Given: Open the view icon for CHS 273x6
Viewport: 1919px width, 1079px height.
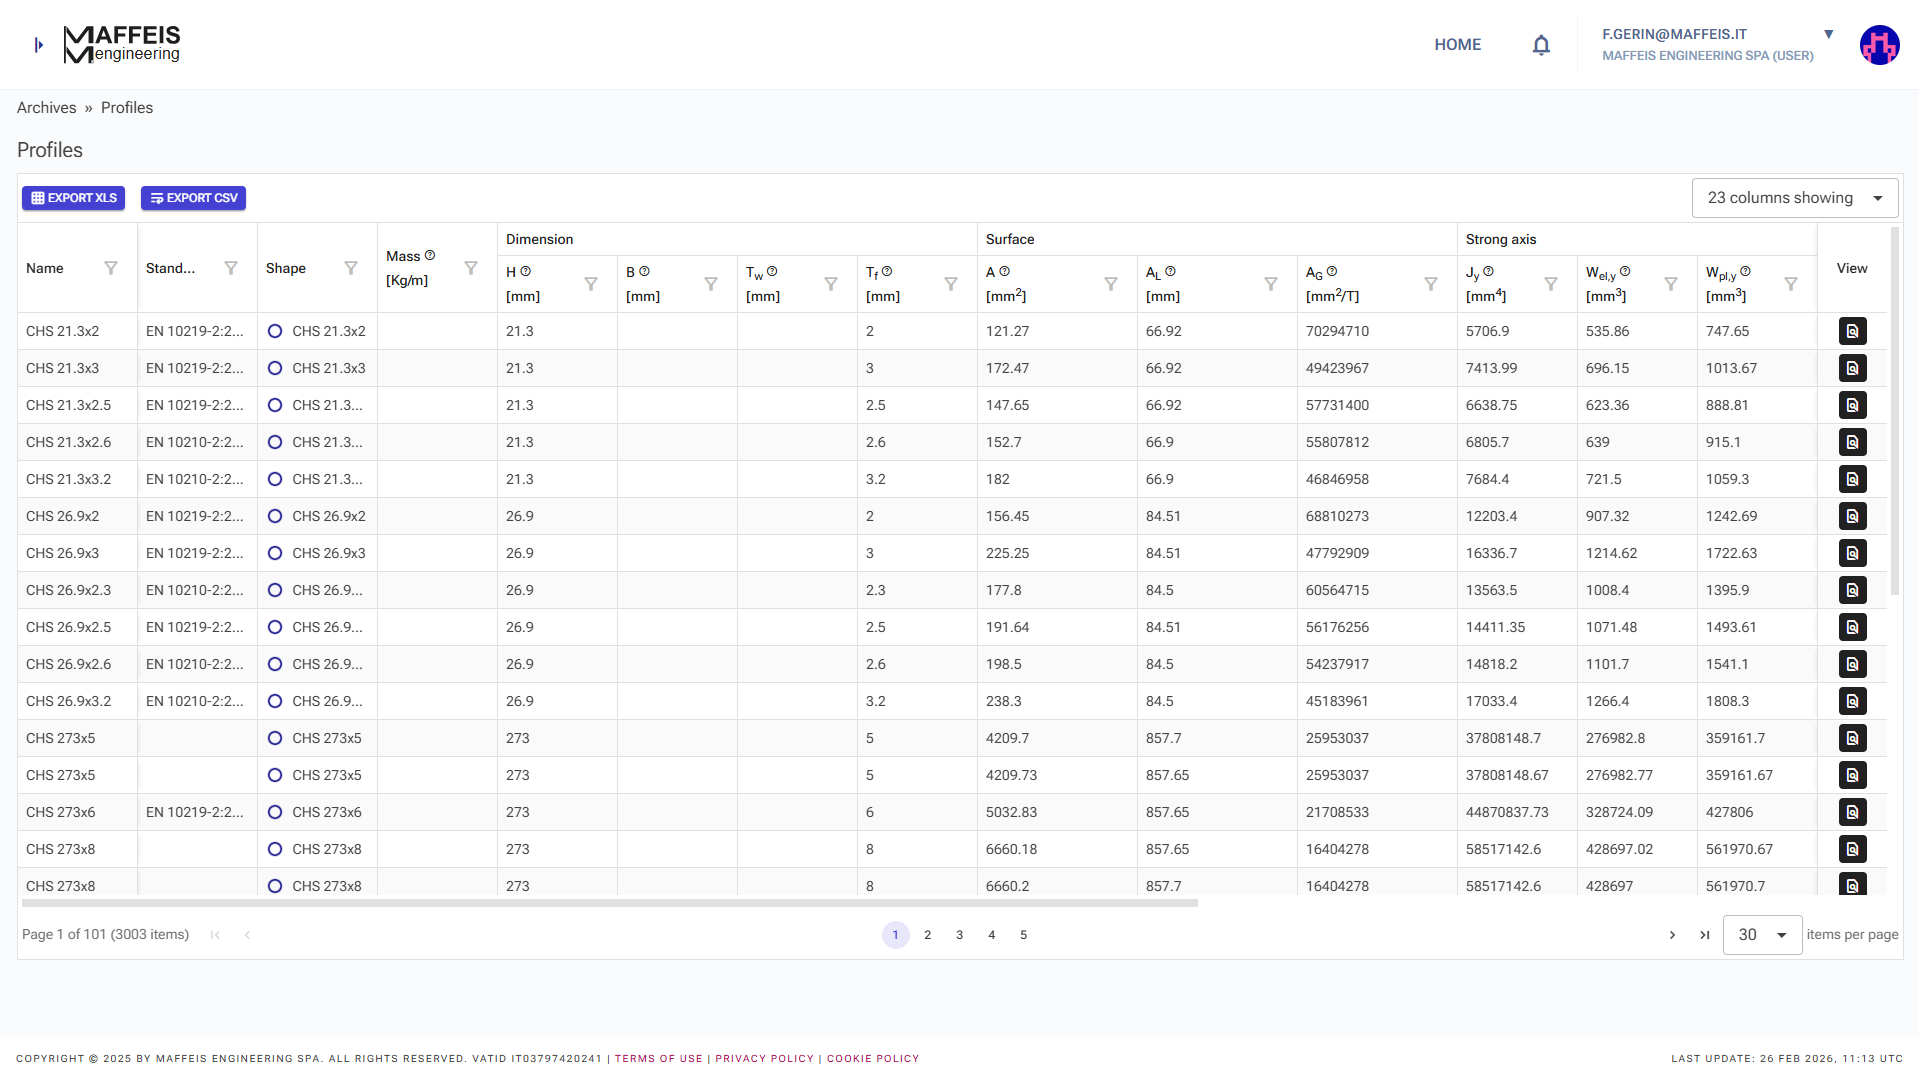Looking at the screenshot, I should tap(1852, 812).
